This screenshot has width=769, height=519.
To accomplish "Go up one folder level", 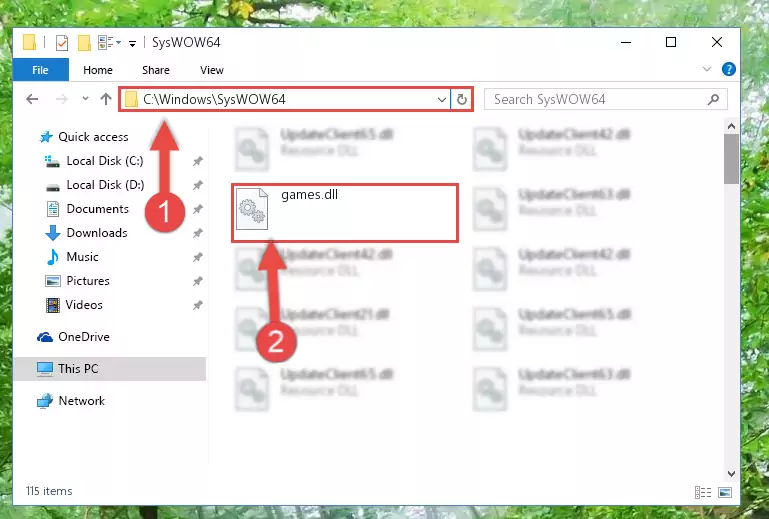I will pyautogui.click(x=106, y=99).
